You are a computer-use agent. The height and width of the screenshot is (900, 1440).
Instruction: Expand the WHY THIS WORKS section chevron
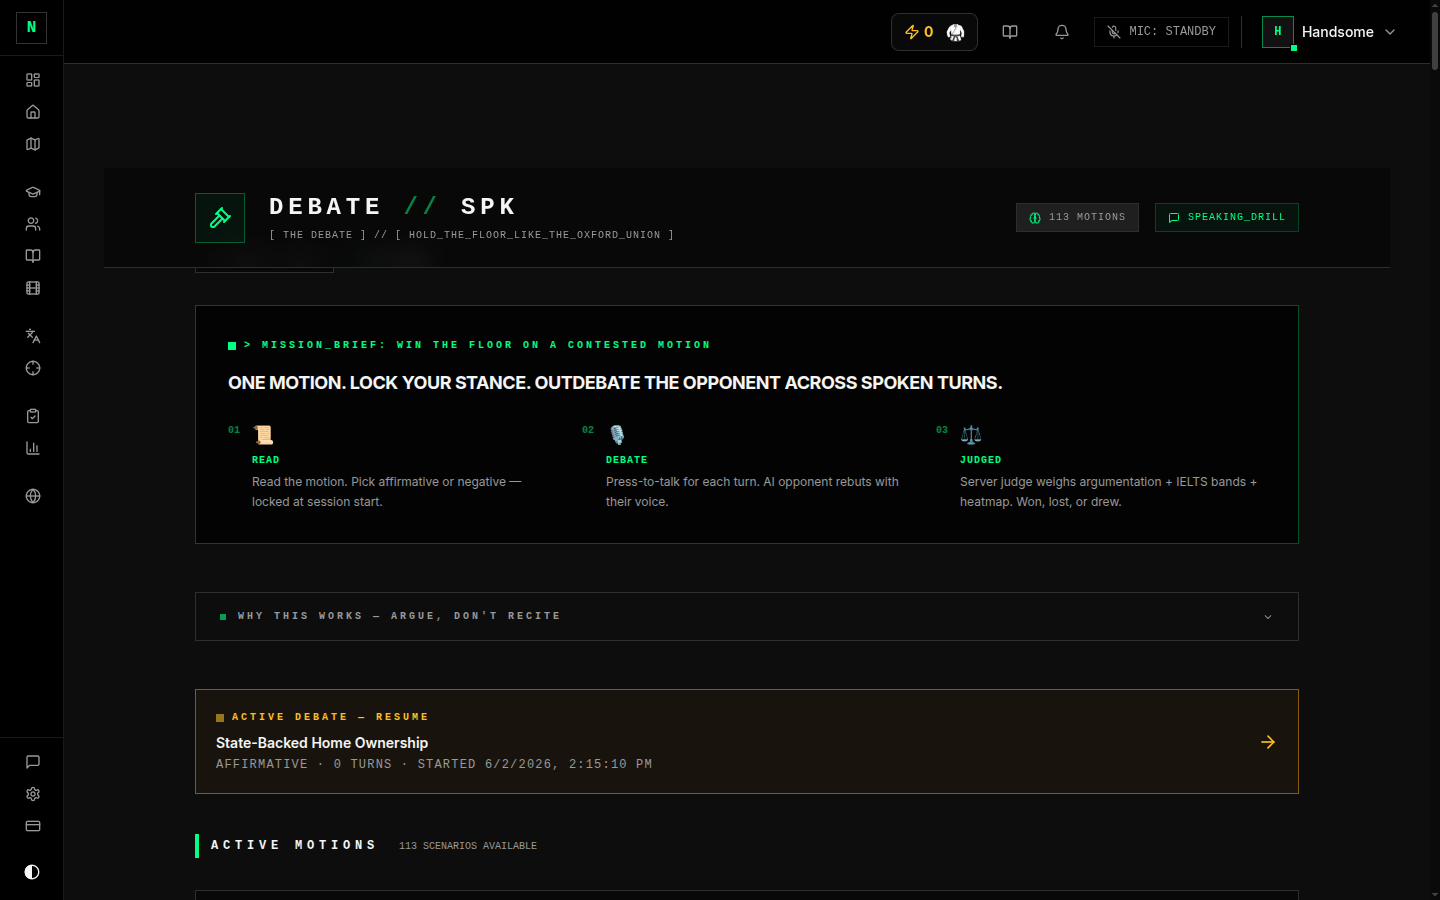click(1268, 617)
